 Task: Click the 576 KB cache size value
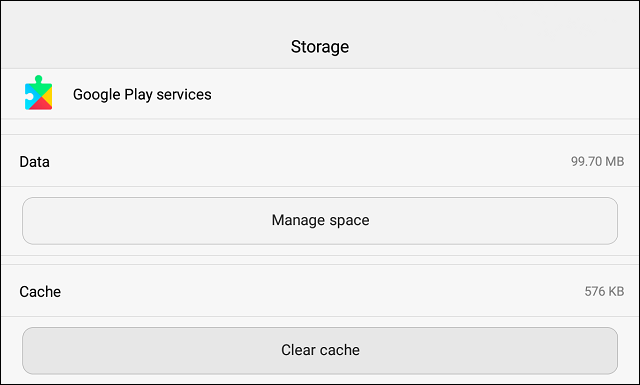click(x=604, y=292)
